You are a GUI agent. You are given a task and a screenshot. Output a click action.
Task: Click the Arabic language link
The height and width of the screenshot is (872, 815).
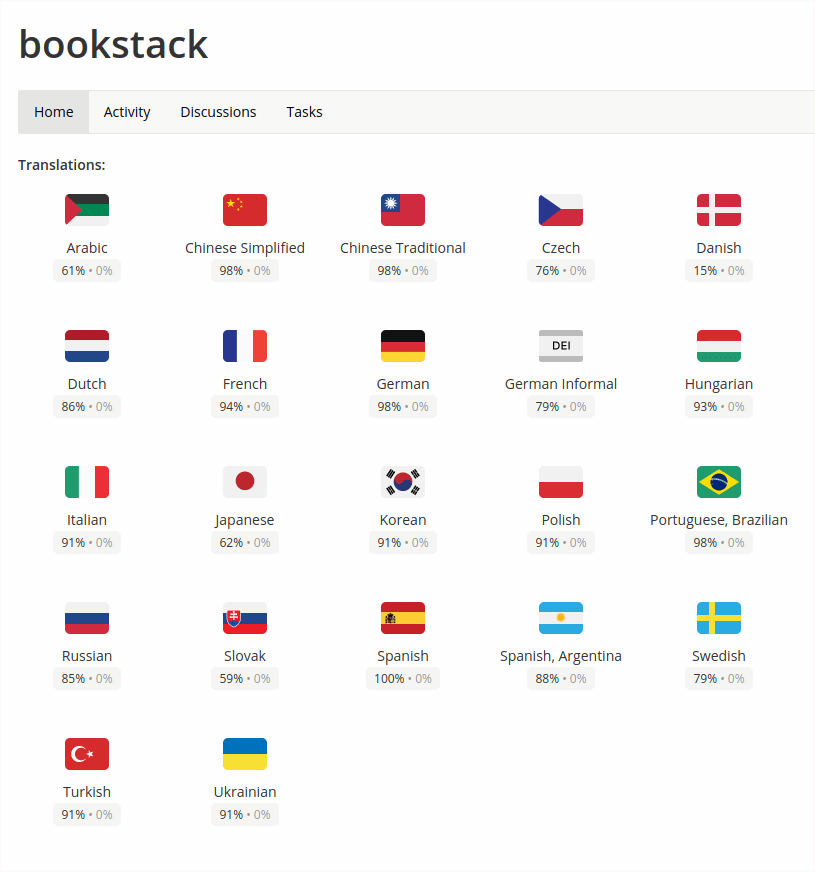87,248
